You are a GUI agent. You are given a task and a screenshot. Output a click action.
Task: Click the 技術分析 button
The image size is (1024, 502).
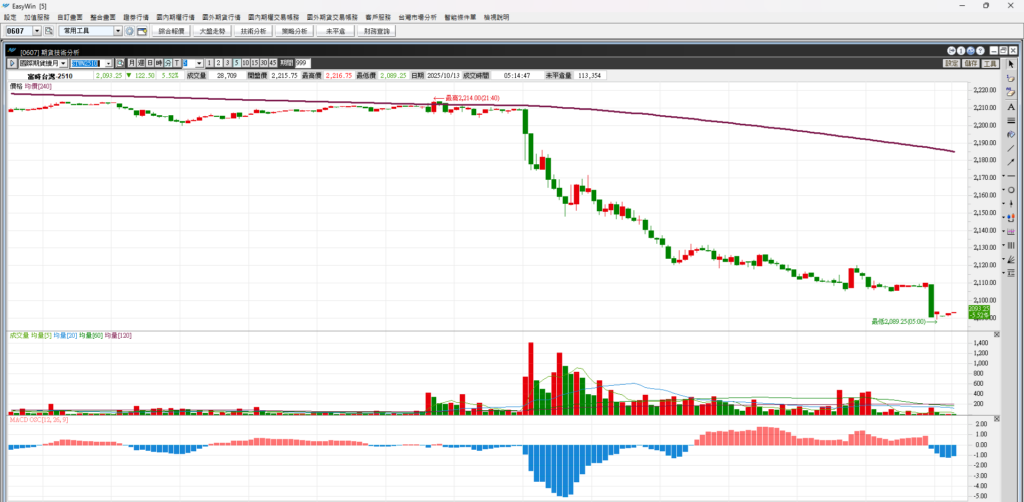[x=251, y=31]
